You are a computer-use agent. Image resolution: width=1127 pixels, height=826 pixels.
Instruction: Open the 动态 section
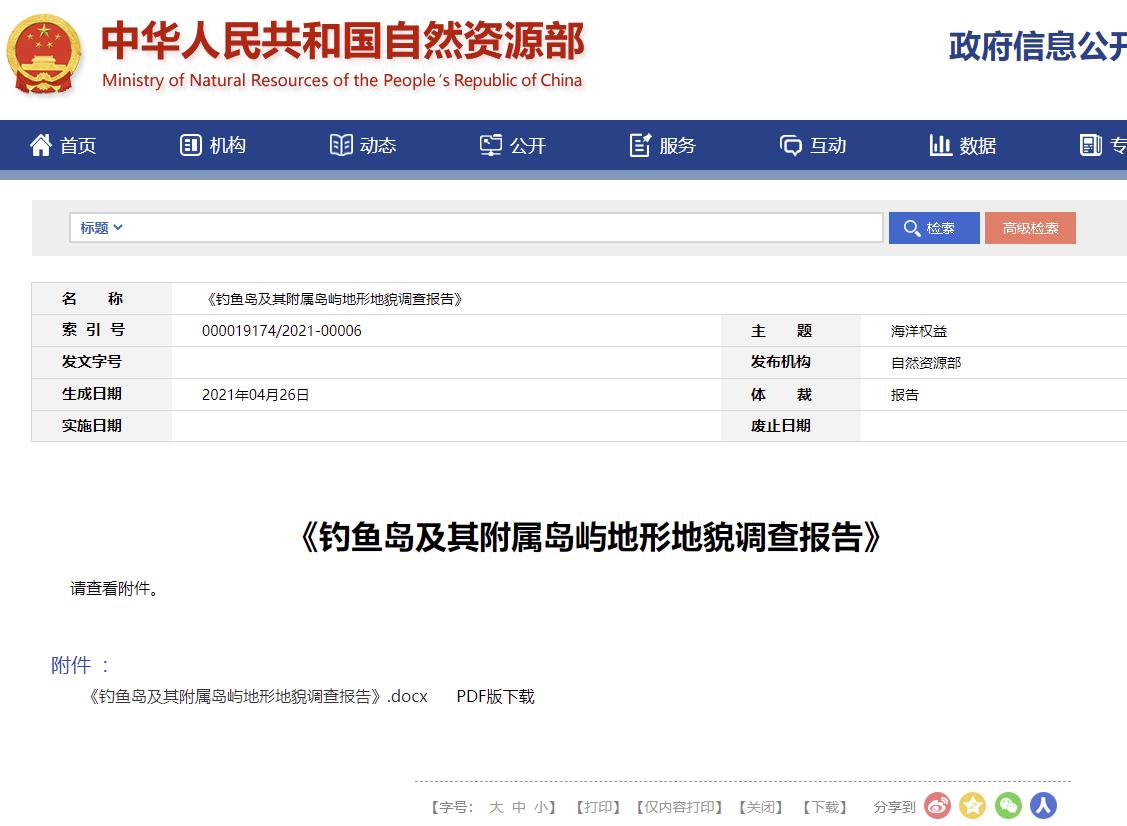pos(363,145)
